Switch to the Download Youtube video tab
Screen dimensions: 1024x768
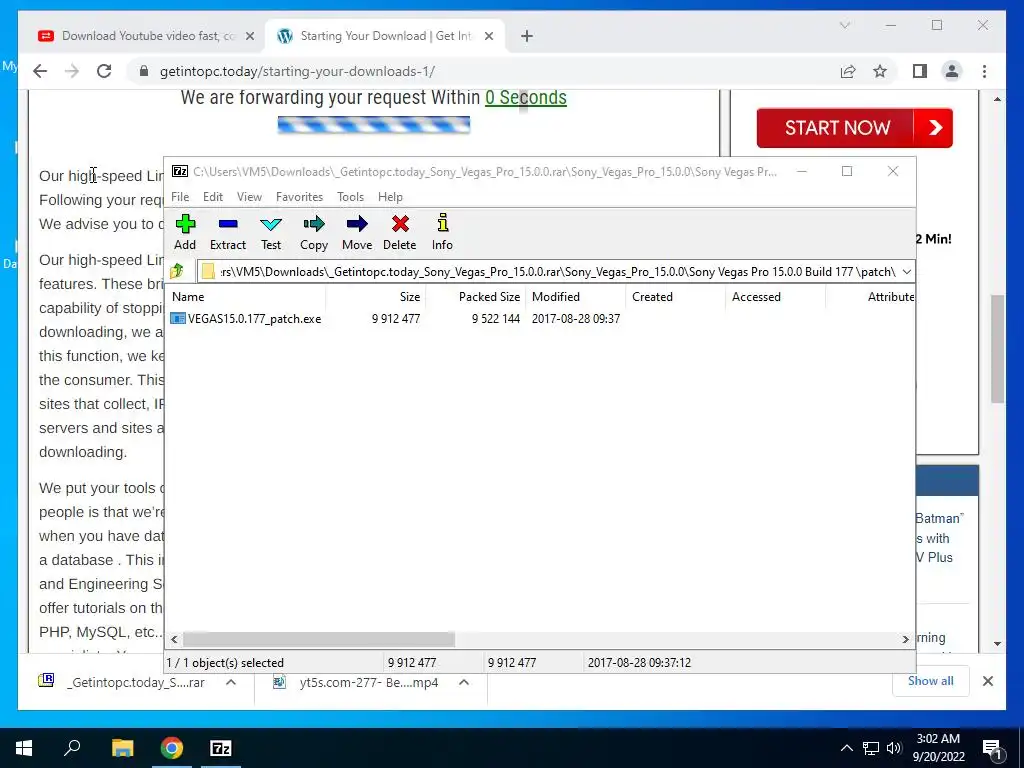point(144,36)
